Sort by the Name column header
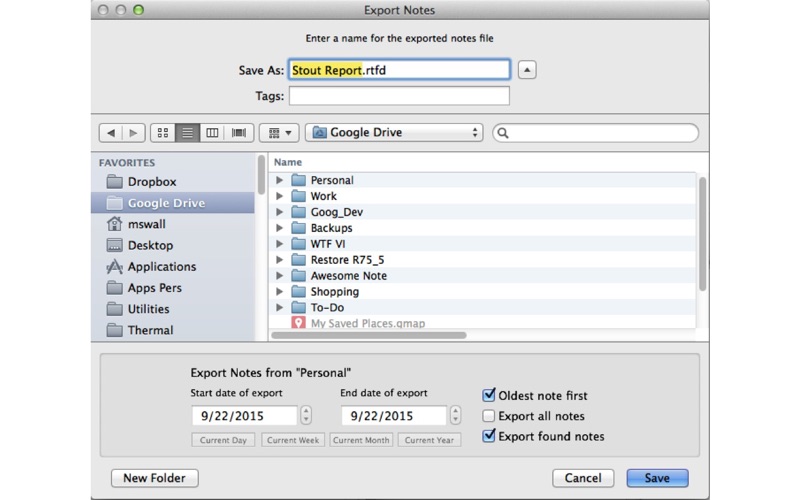This screenshot has width=800, height=500. click(x=288, y=162)
